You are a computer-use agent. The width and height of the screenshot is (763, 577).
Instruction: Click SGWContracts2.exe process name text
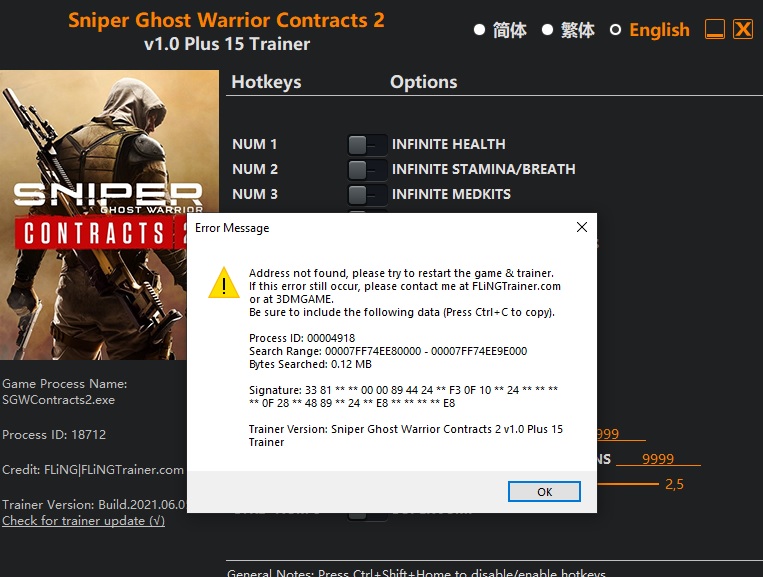coord(58,400)
